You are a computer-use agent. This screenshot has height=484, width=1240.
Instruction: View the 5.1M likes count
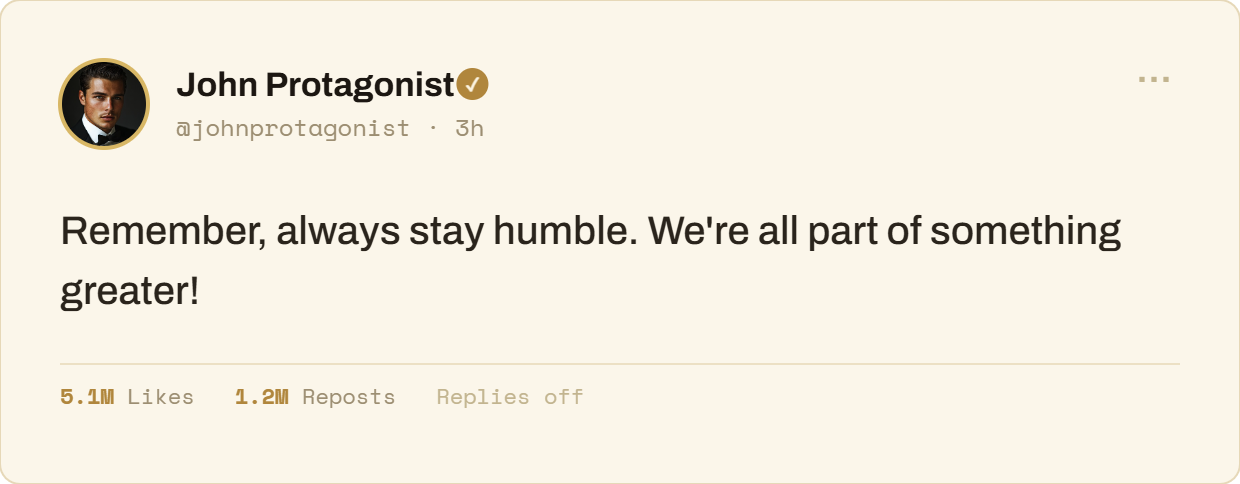[x=87, y=397]
